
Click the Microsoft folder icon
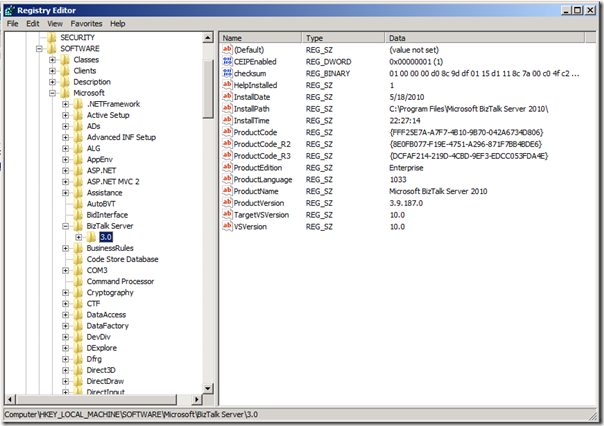[65, 93]
